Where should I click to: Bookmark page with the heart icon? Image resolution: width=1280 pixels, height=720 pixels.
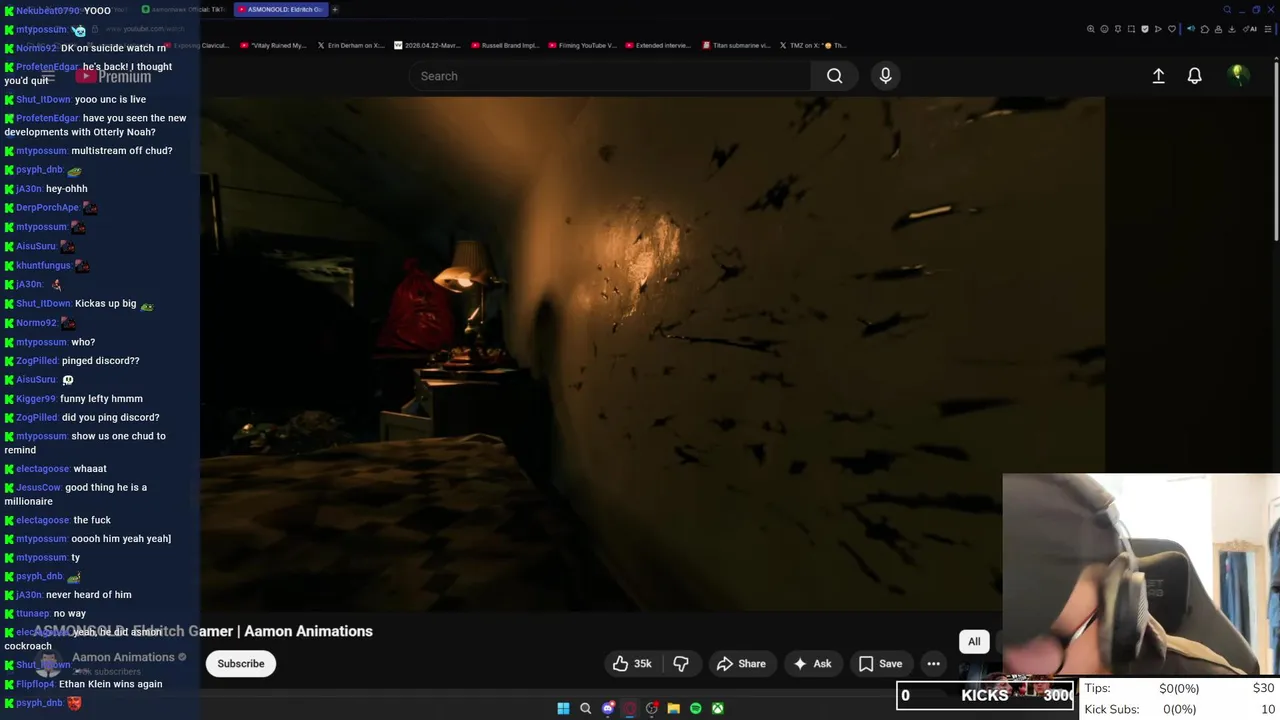click(1172, 29)
